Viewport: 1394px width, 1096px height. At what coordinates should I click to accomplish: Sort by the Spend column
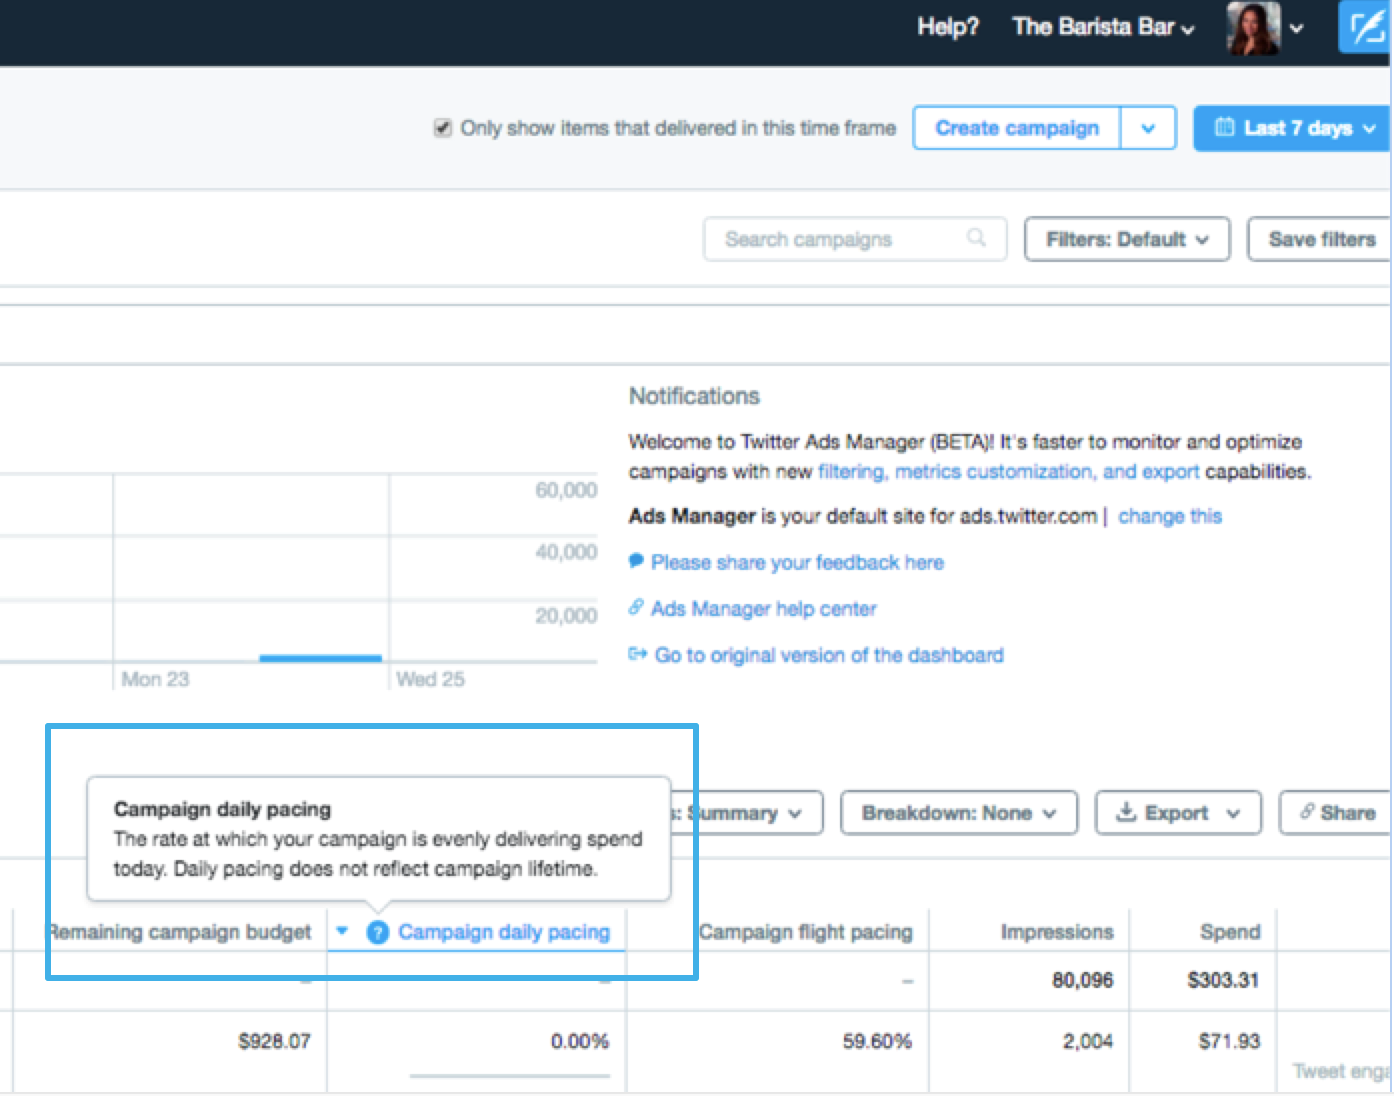pyautogui.click(x=1230, y=932)
